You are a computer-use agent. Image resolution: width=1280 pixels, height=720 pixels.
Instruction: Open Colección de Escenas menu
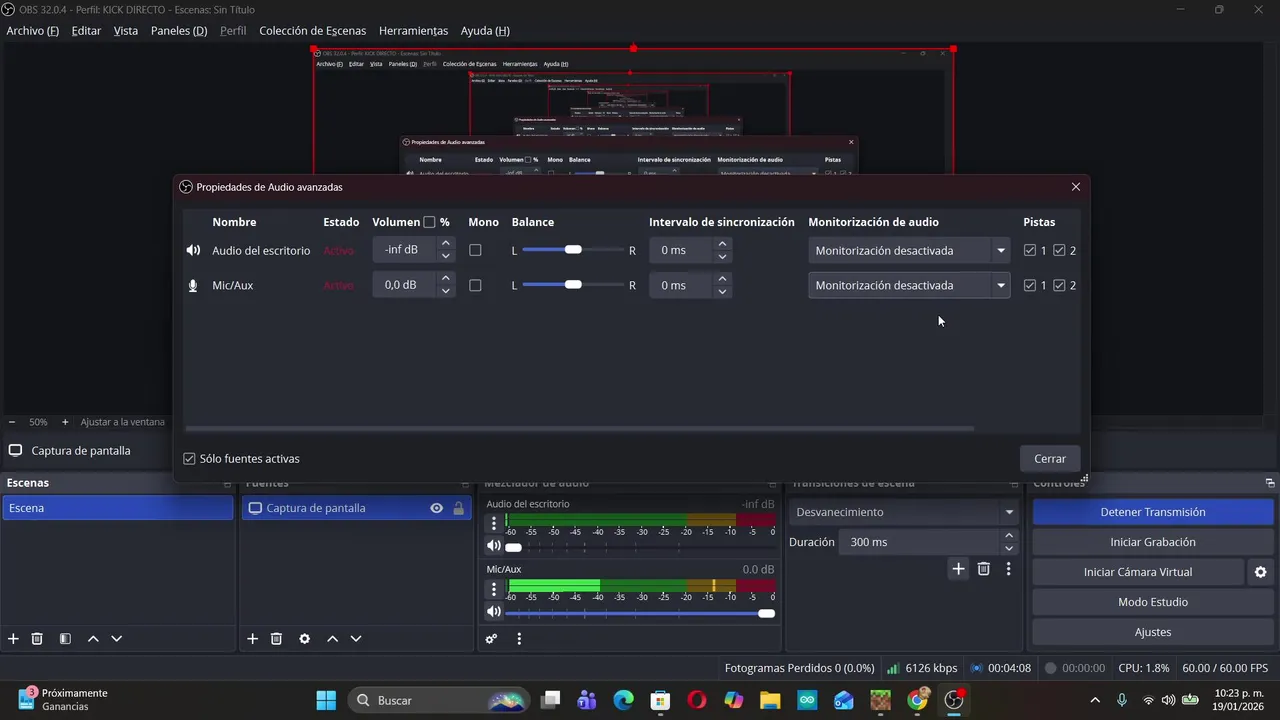coord(313,31)
